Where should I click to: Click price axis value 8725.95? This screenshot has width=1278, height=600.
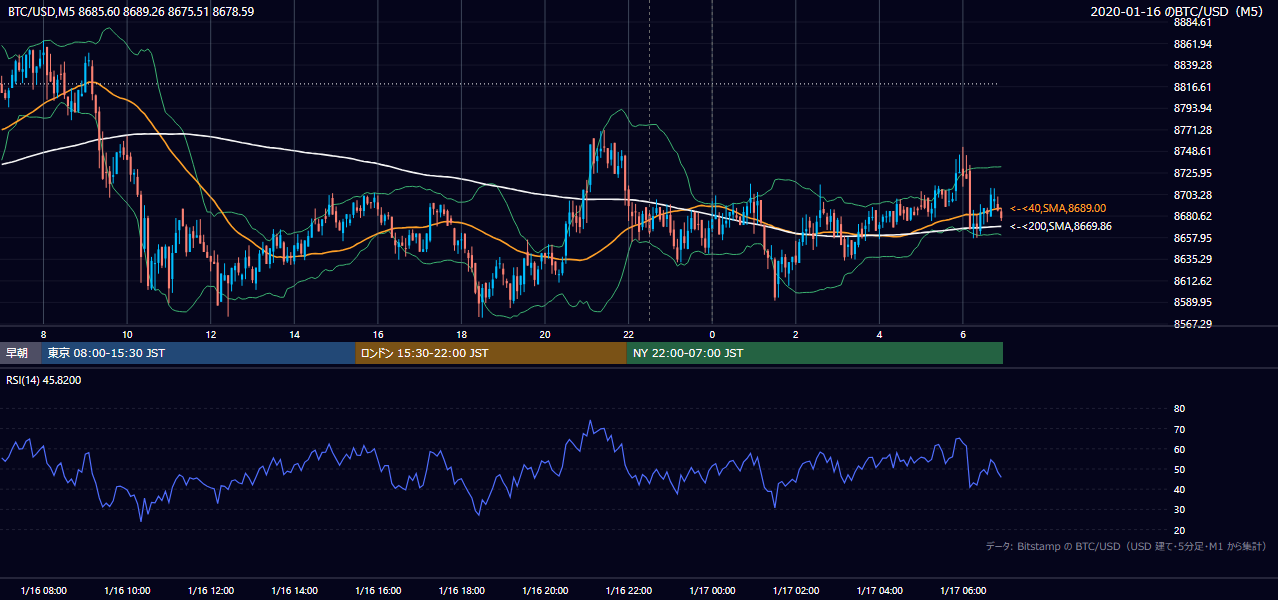[1193, 173]
